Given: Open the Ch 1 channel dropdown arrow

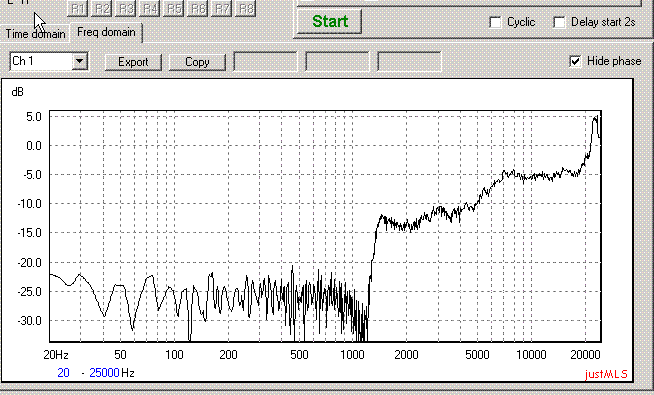Looking at the screenshot, I should tap(79, 61).
